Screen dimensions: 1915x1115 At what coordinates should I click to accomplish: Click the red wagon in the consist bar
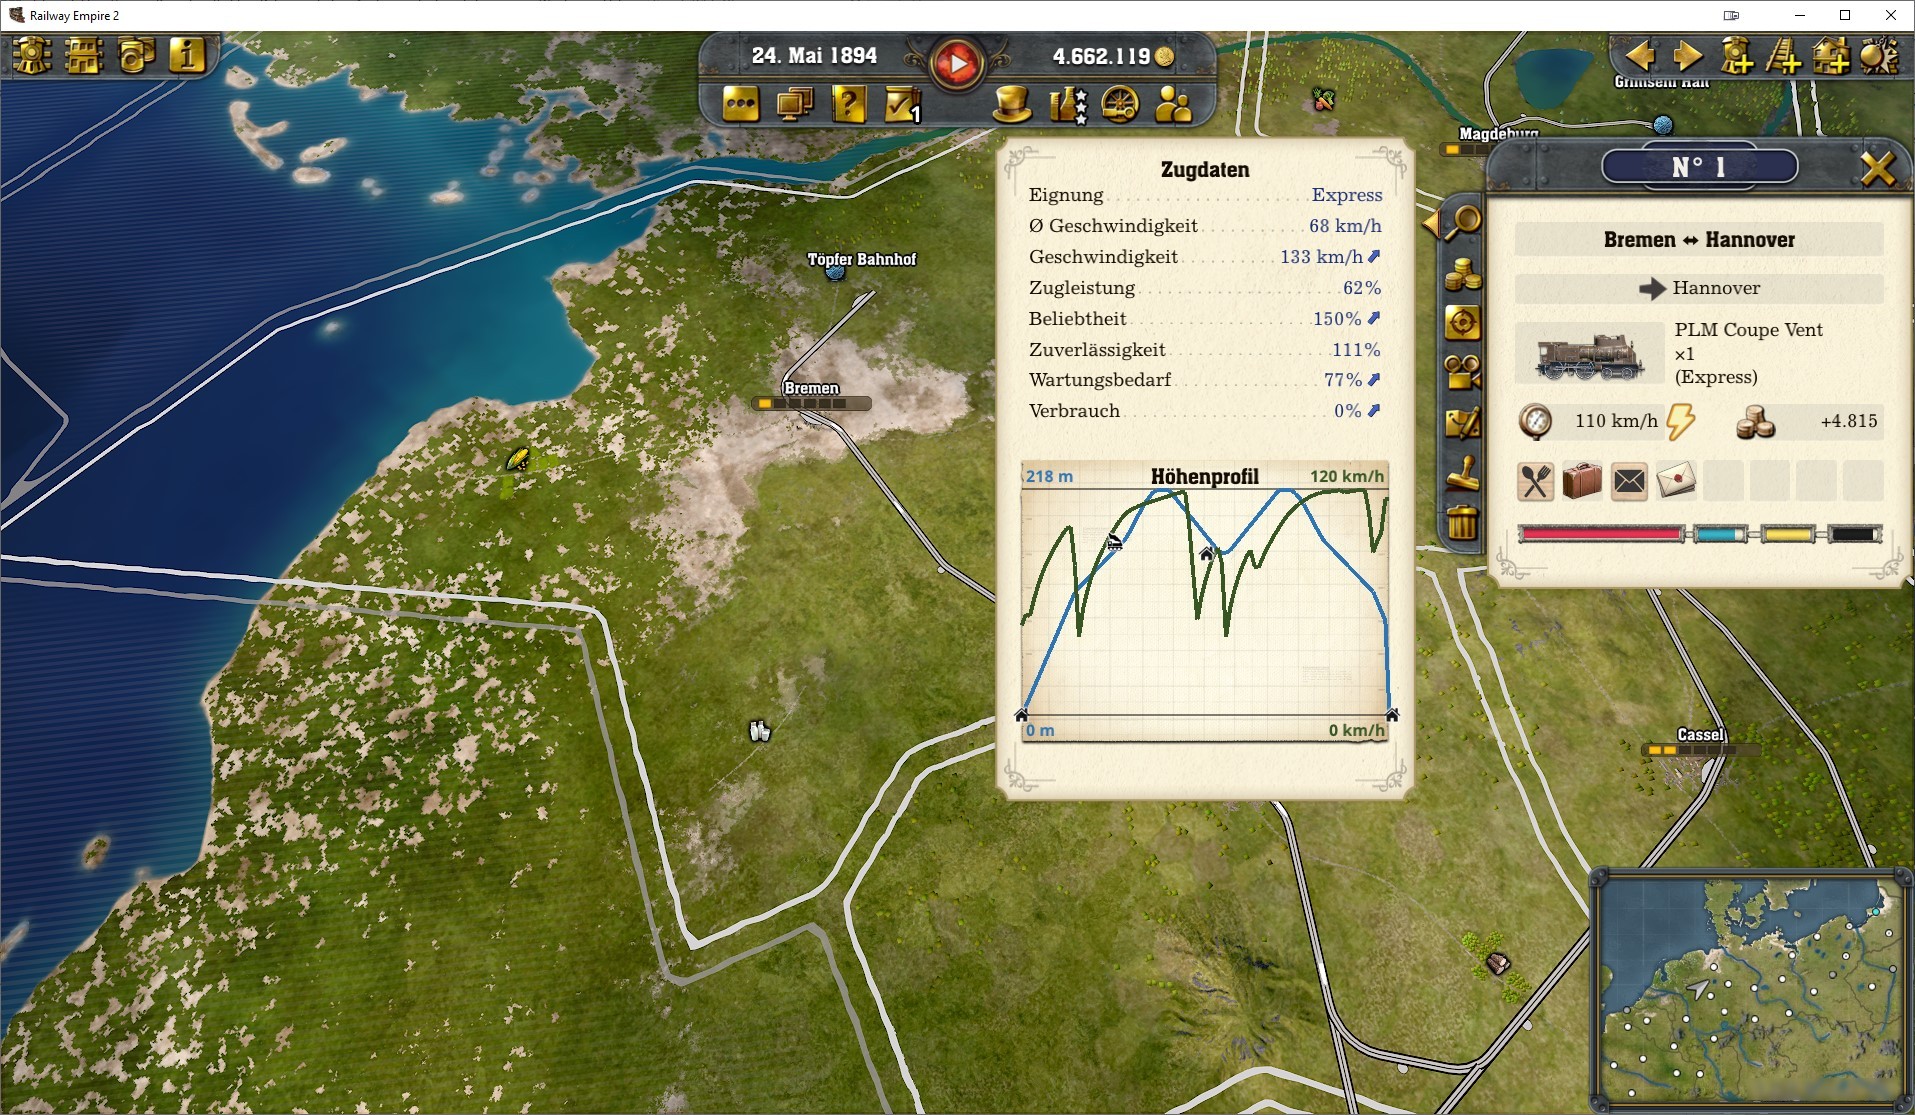[x=1600, y=536]
